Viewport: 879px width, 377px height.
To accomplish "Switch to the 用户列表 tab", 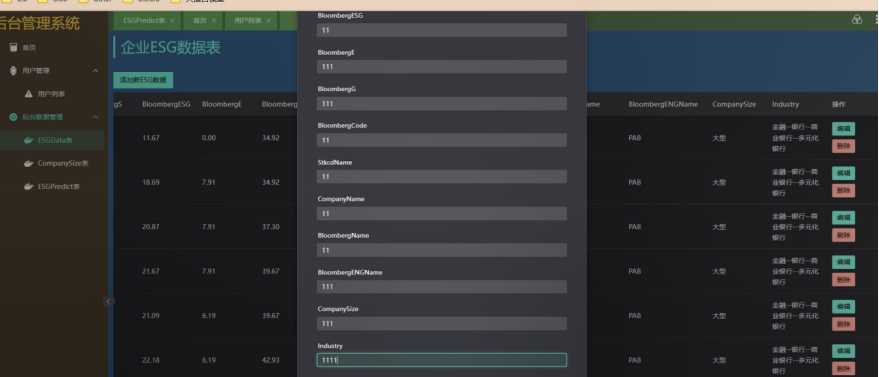I will tap(248, 21).
